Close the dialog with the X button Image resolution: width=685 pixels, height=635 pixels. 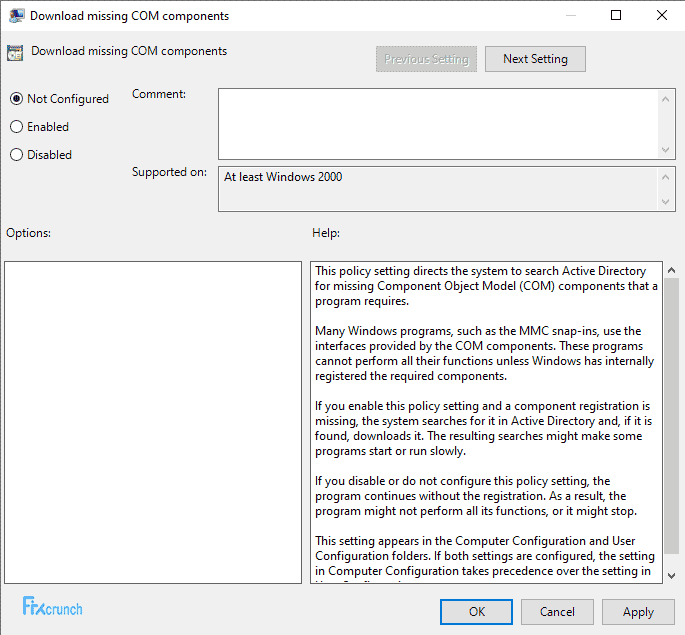click(662, 15)
